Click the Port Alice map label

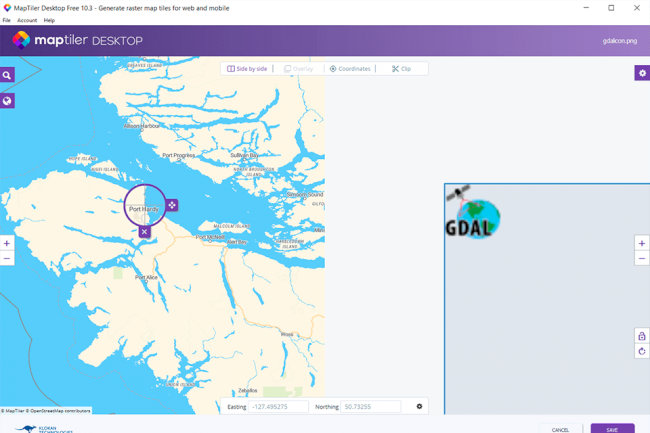pos(146,277)
